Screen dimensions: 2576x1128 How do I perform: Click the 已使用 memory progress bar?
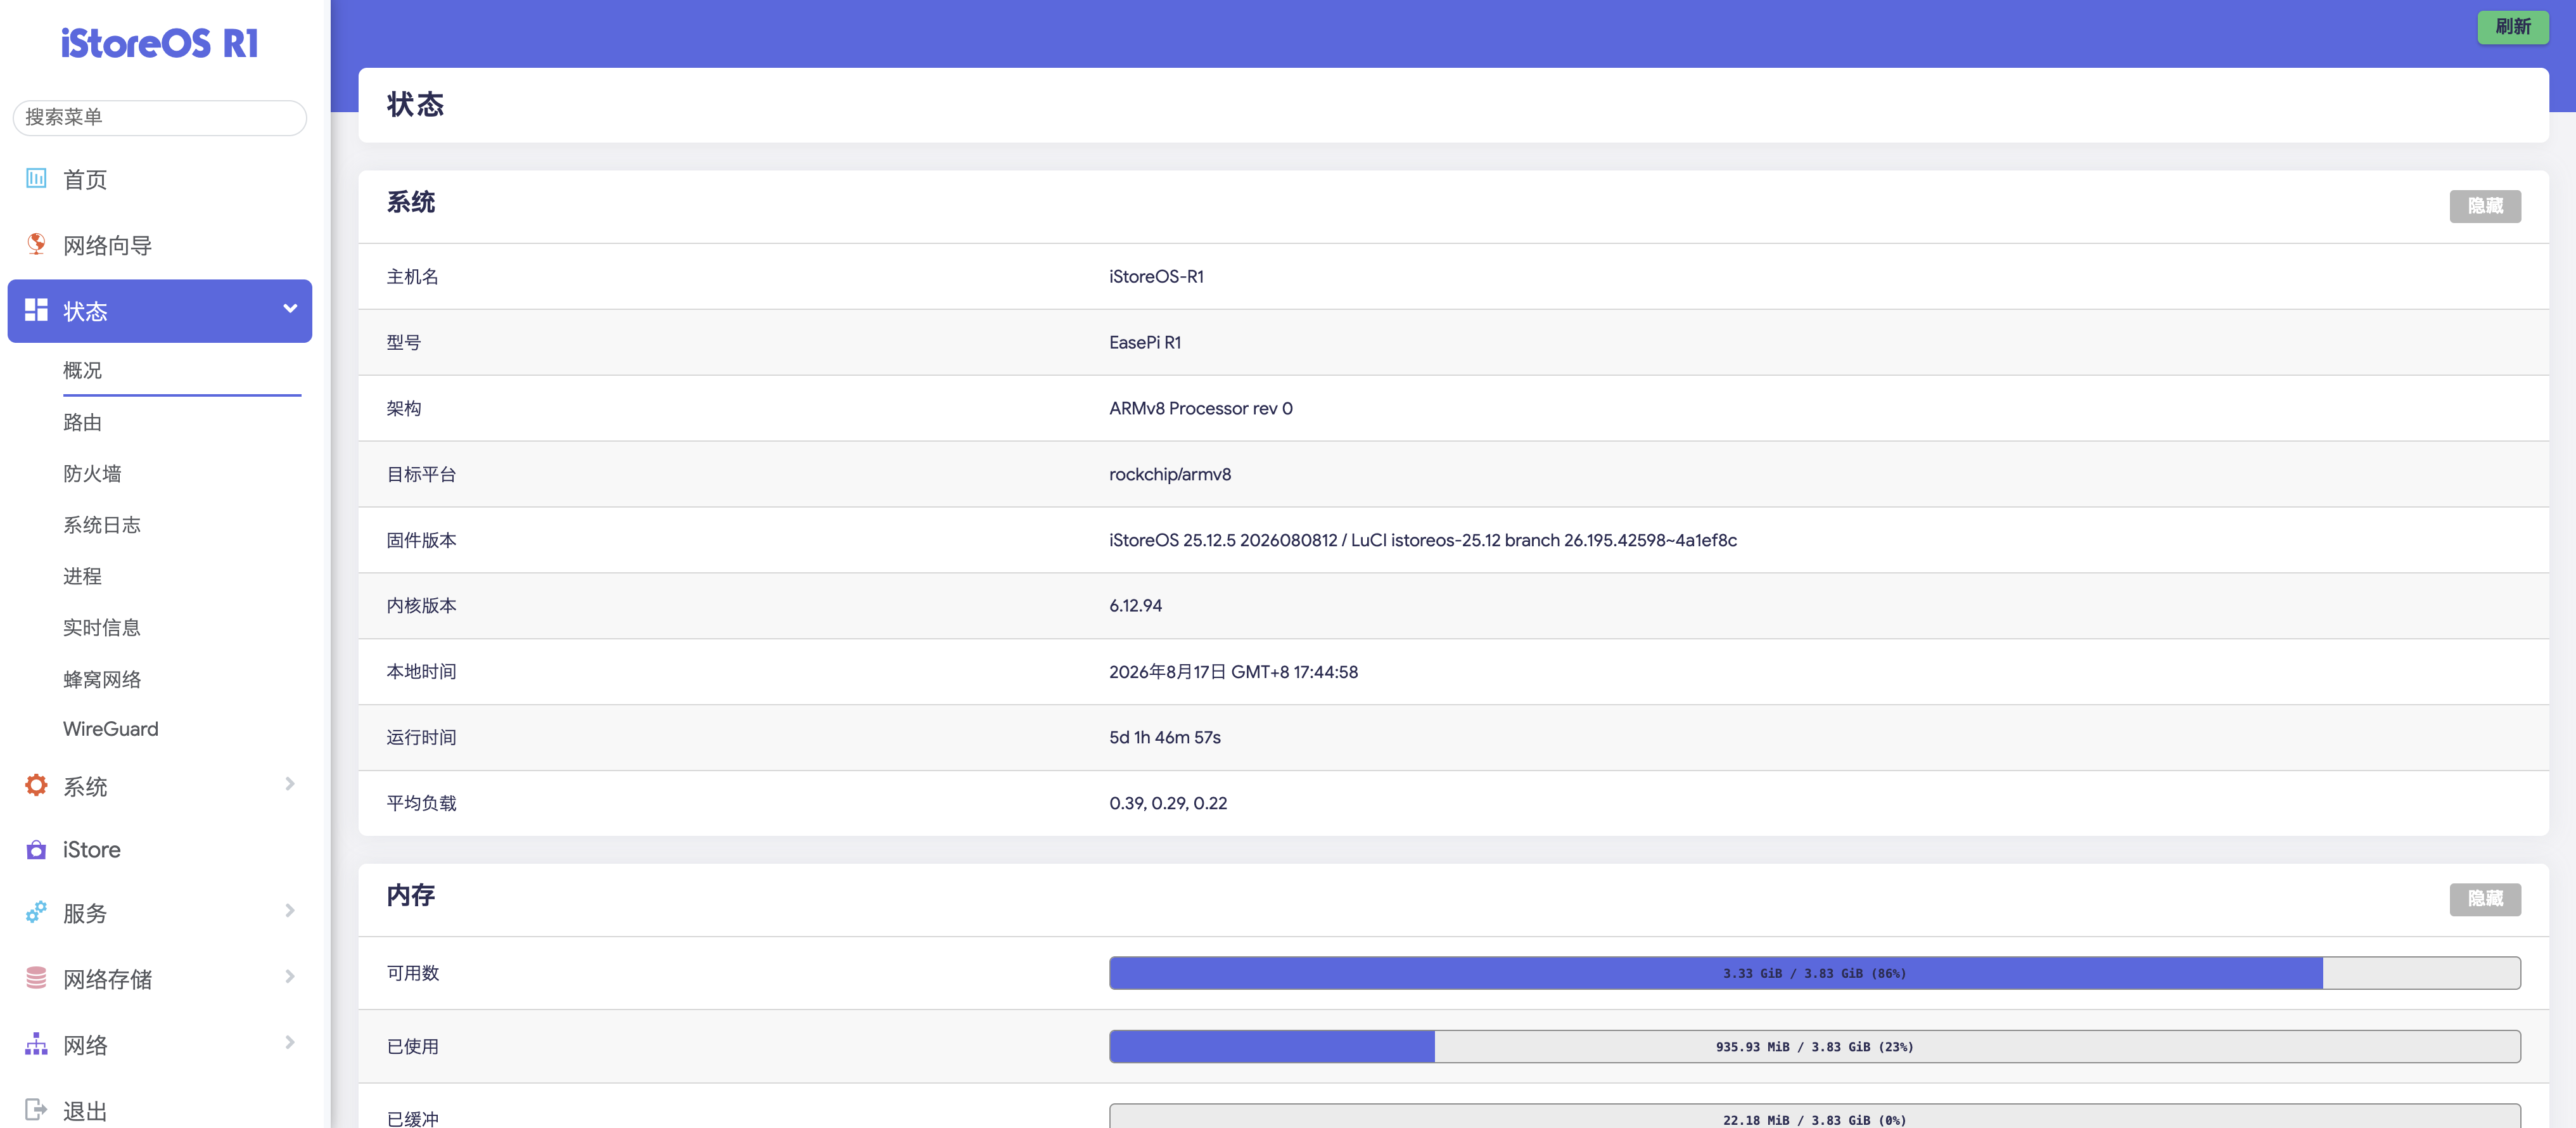pos(1814,1047)
